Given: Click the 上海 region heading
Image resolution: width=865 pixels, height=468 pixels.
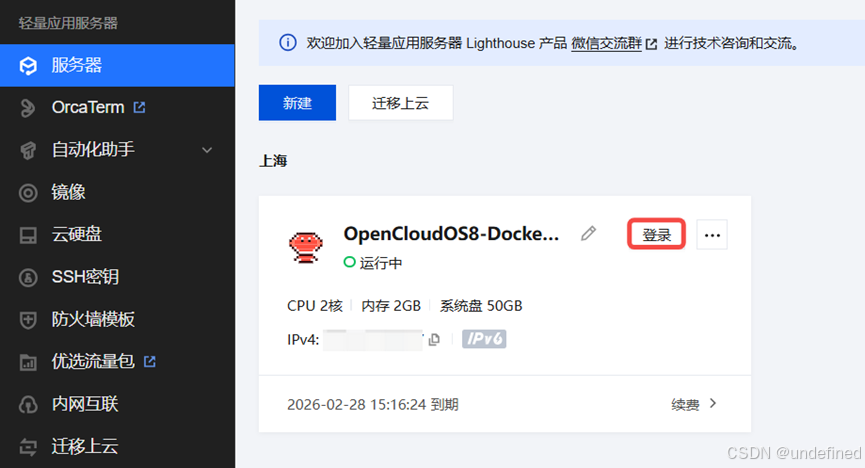Looking at the screenshot, I should [x=273, y=161].
